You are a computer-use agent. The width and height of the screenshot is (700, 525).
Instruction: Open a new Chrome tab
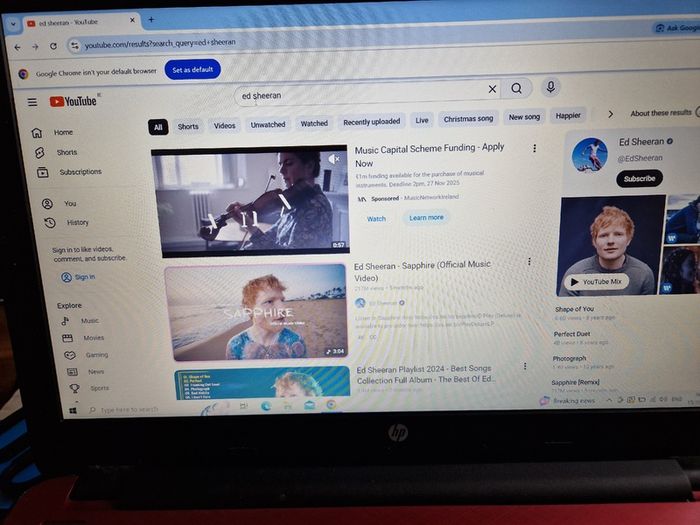(x=151, y=20)
